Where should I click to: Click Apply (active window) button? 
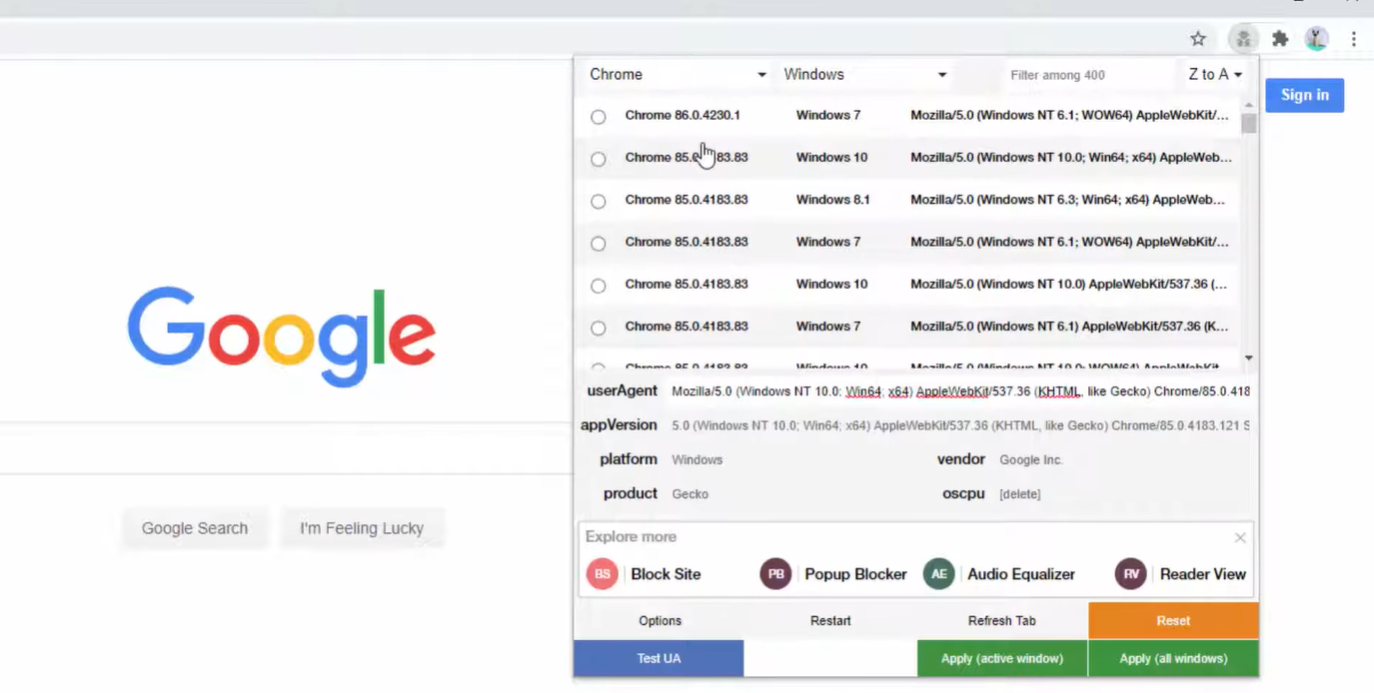click(x=1002, y=658)
